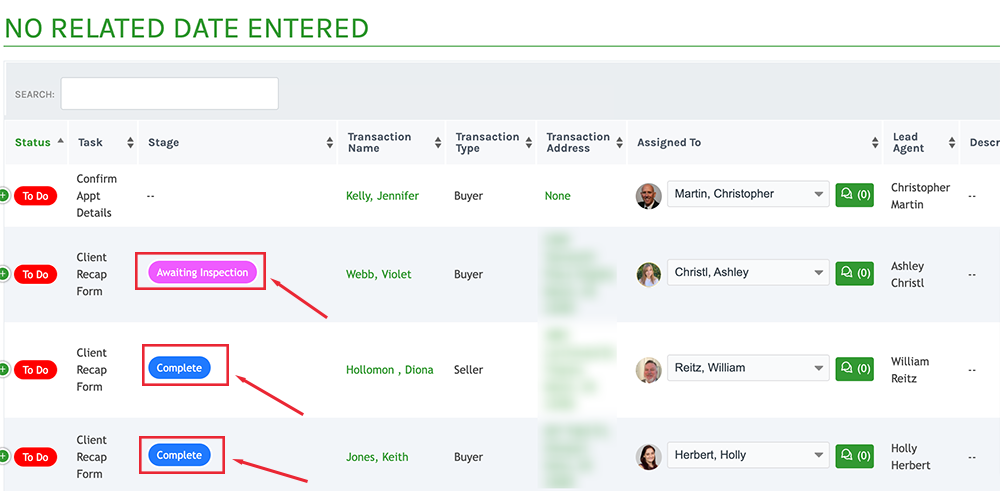Viewport: 1000px width, 491px height.
Task: Expand the Confirm Appt Details row plus icon
Action: click(x=3, y=196)
